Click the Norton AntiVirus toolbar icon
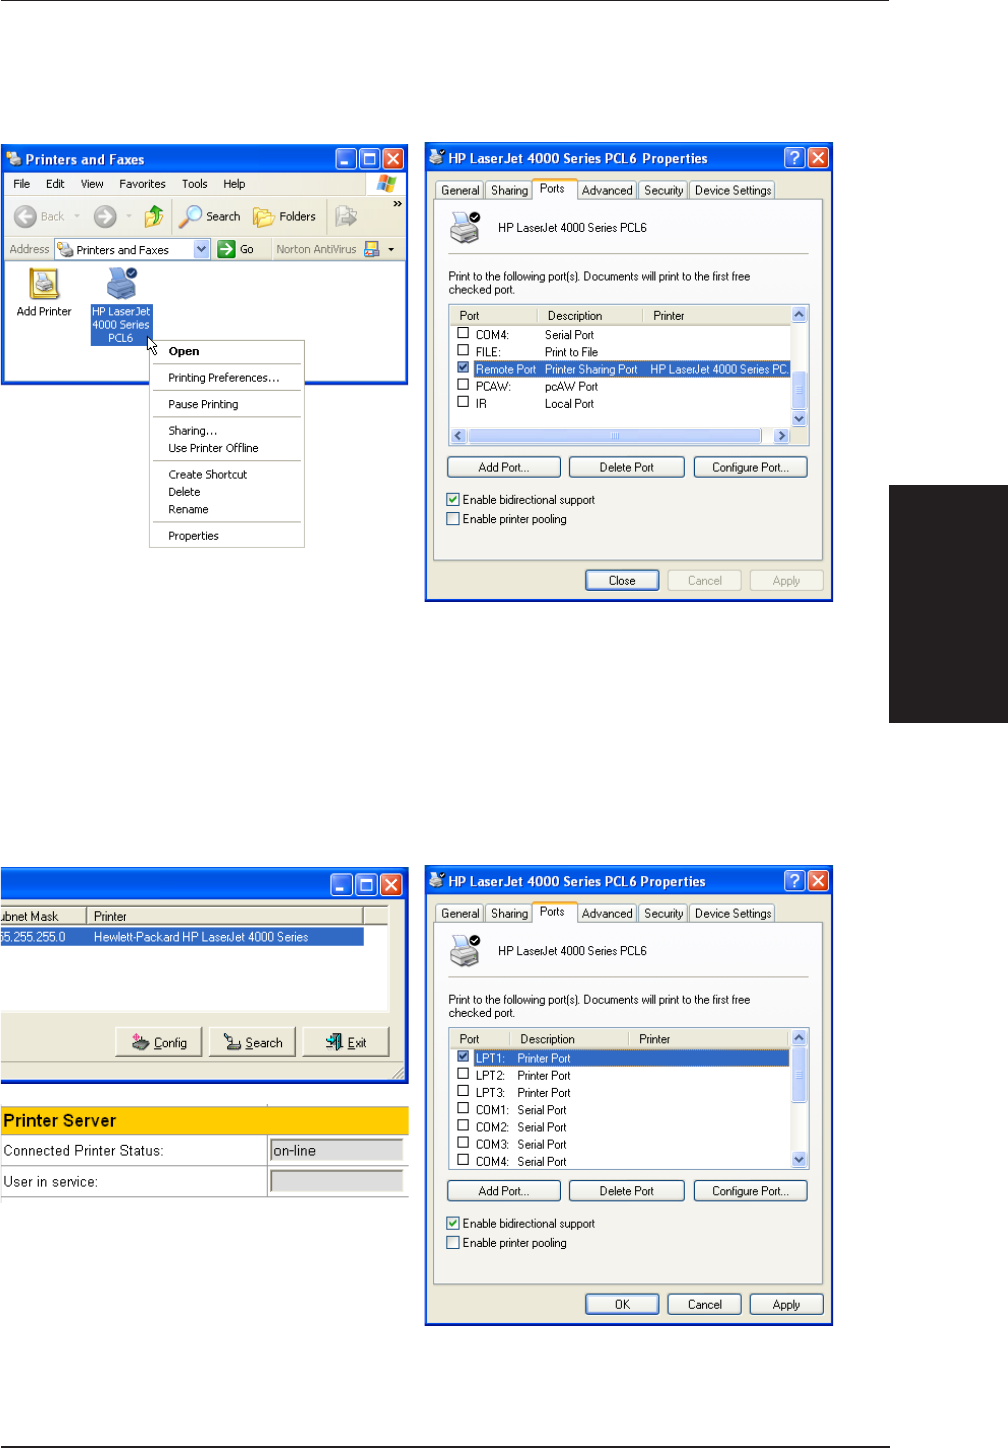1008x1448 pixels. 372,249
